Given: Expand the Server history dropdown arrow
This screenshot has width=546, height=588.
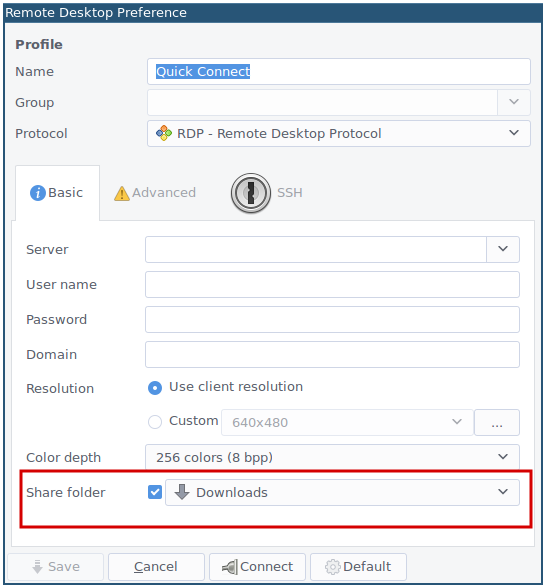Looking at the screenshot, I should (503, 249).
